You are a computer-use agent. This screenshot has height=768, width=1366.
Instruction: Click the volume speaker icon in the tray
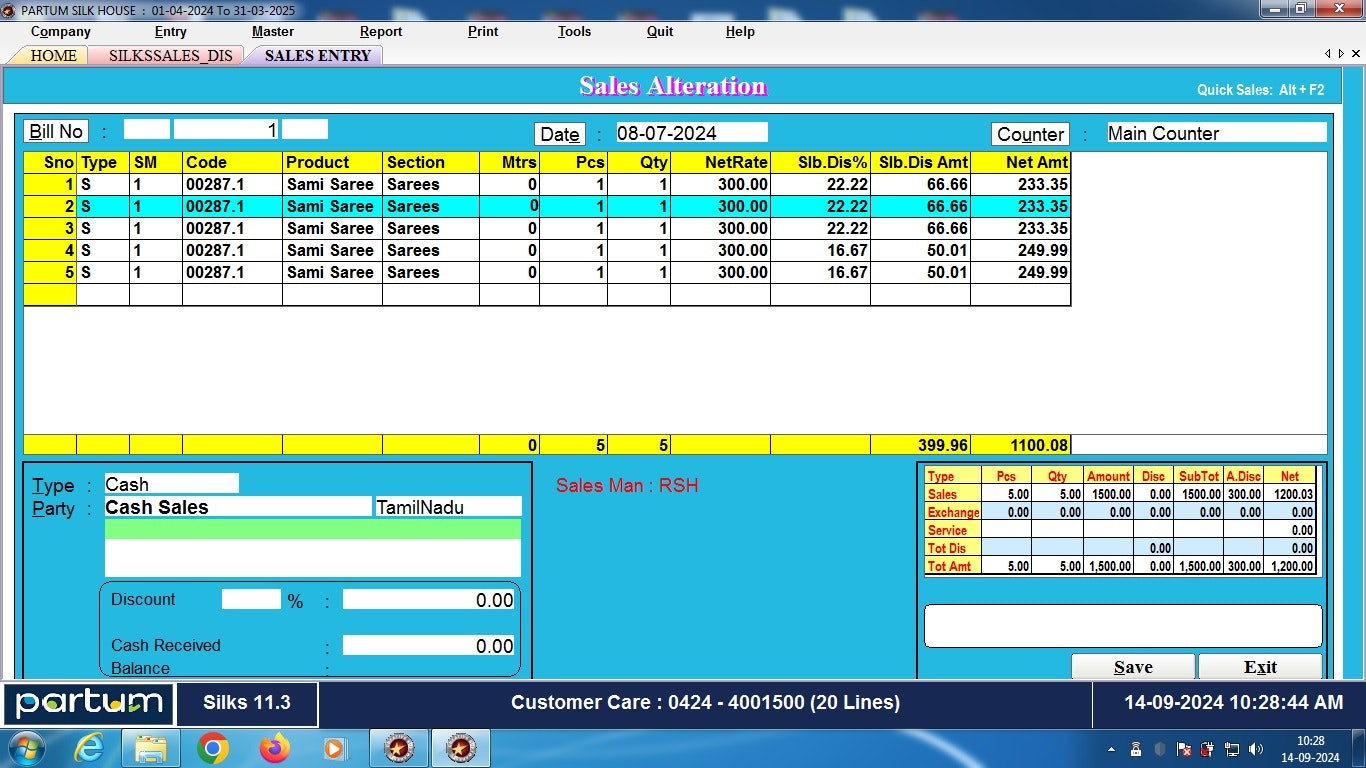click(x=1256, y=749)
